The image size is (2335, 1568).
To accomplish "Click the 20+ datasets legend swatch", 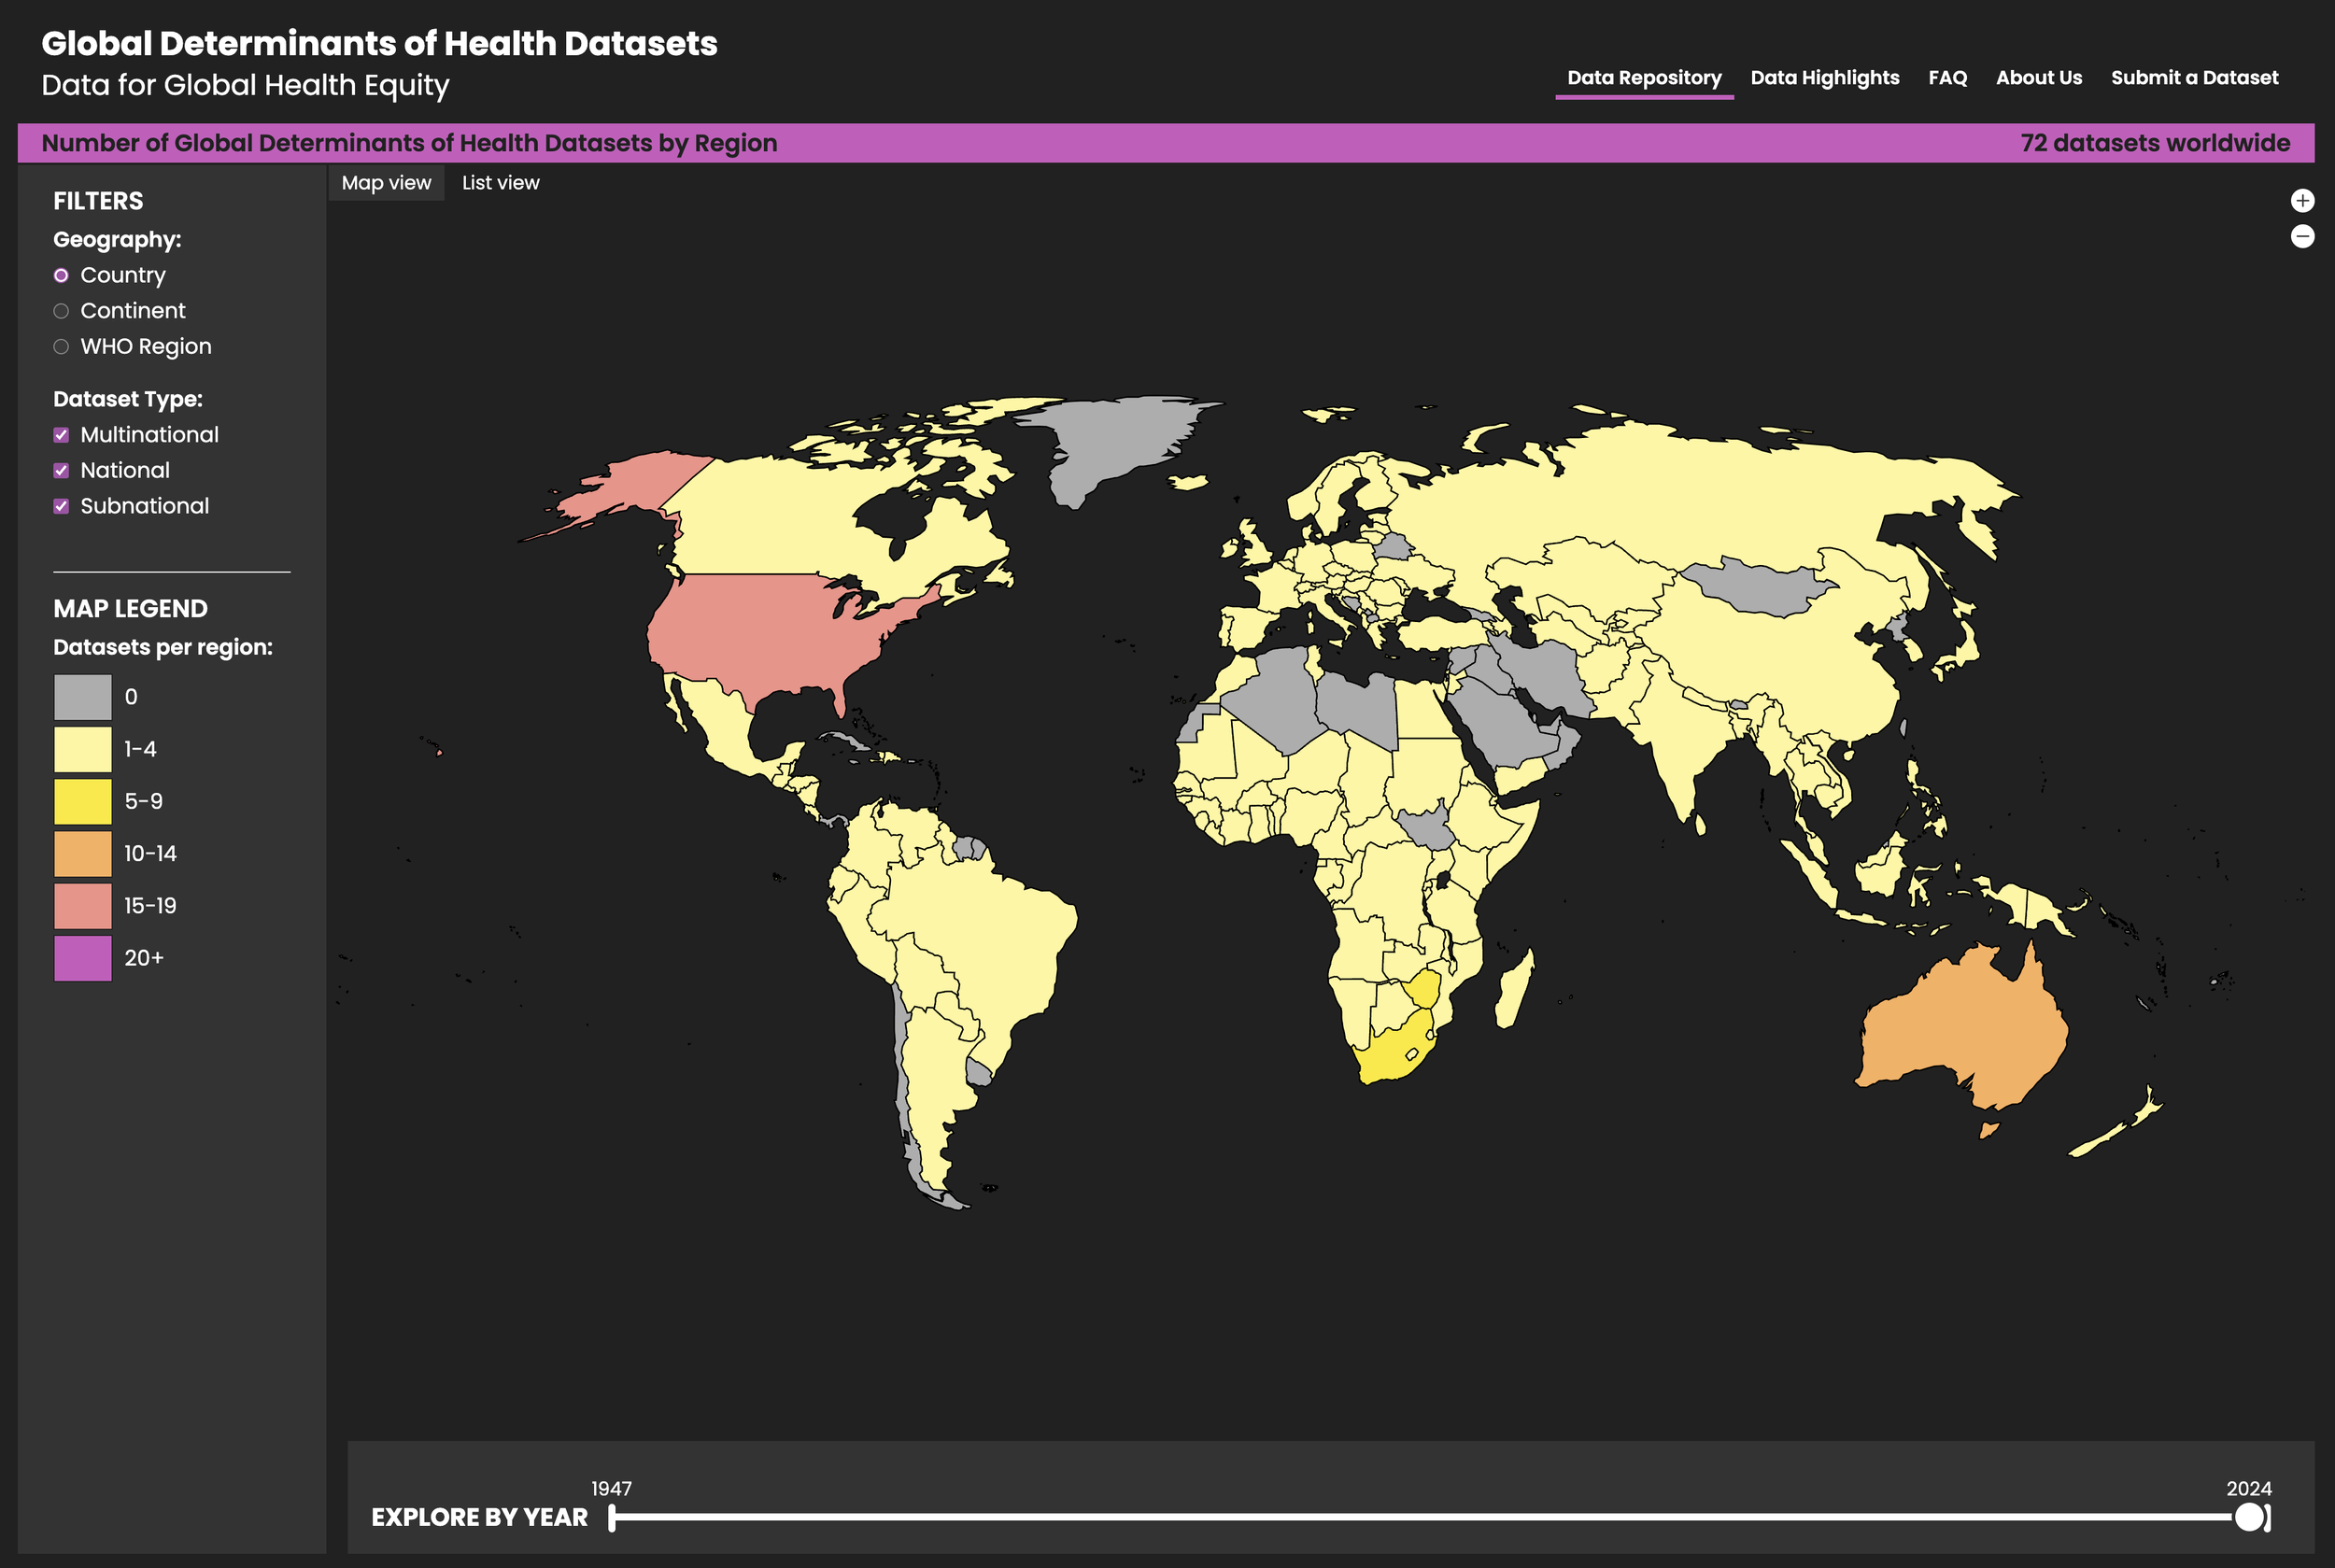I will (x=82, y=957).
